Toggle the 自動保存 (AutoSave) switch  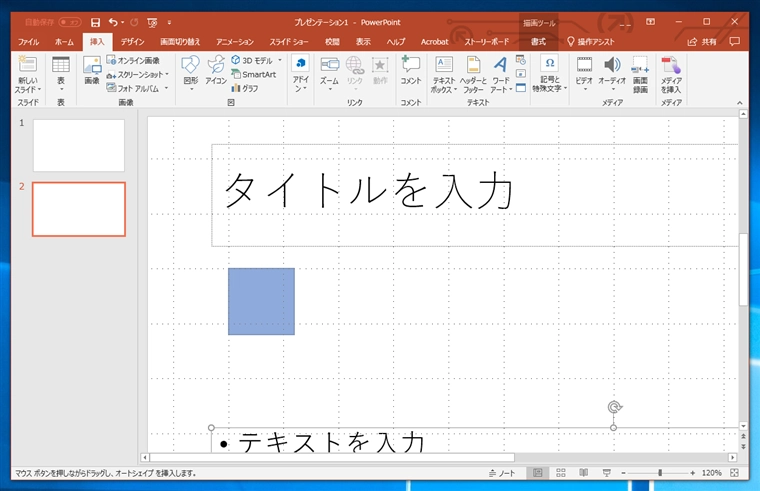(70, 22)
